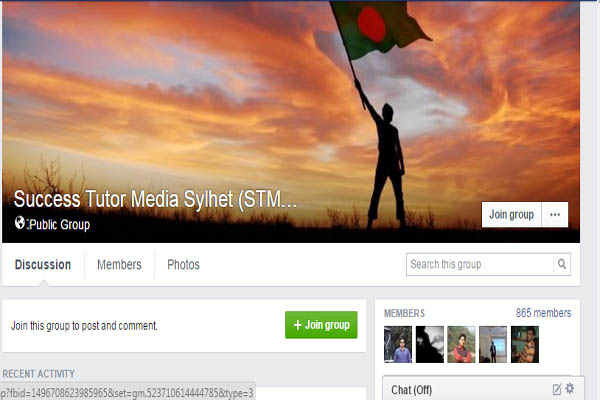Open the three-dots options menu beside Join group
Viewport: 600px width, 400px height.
tap(555, 214)
